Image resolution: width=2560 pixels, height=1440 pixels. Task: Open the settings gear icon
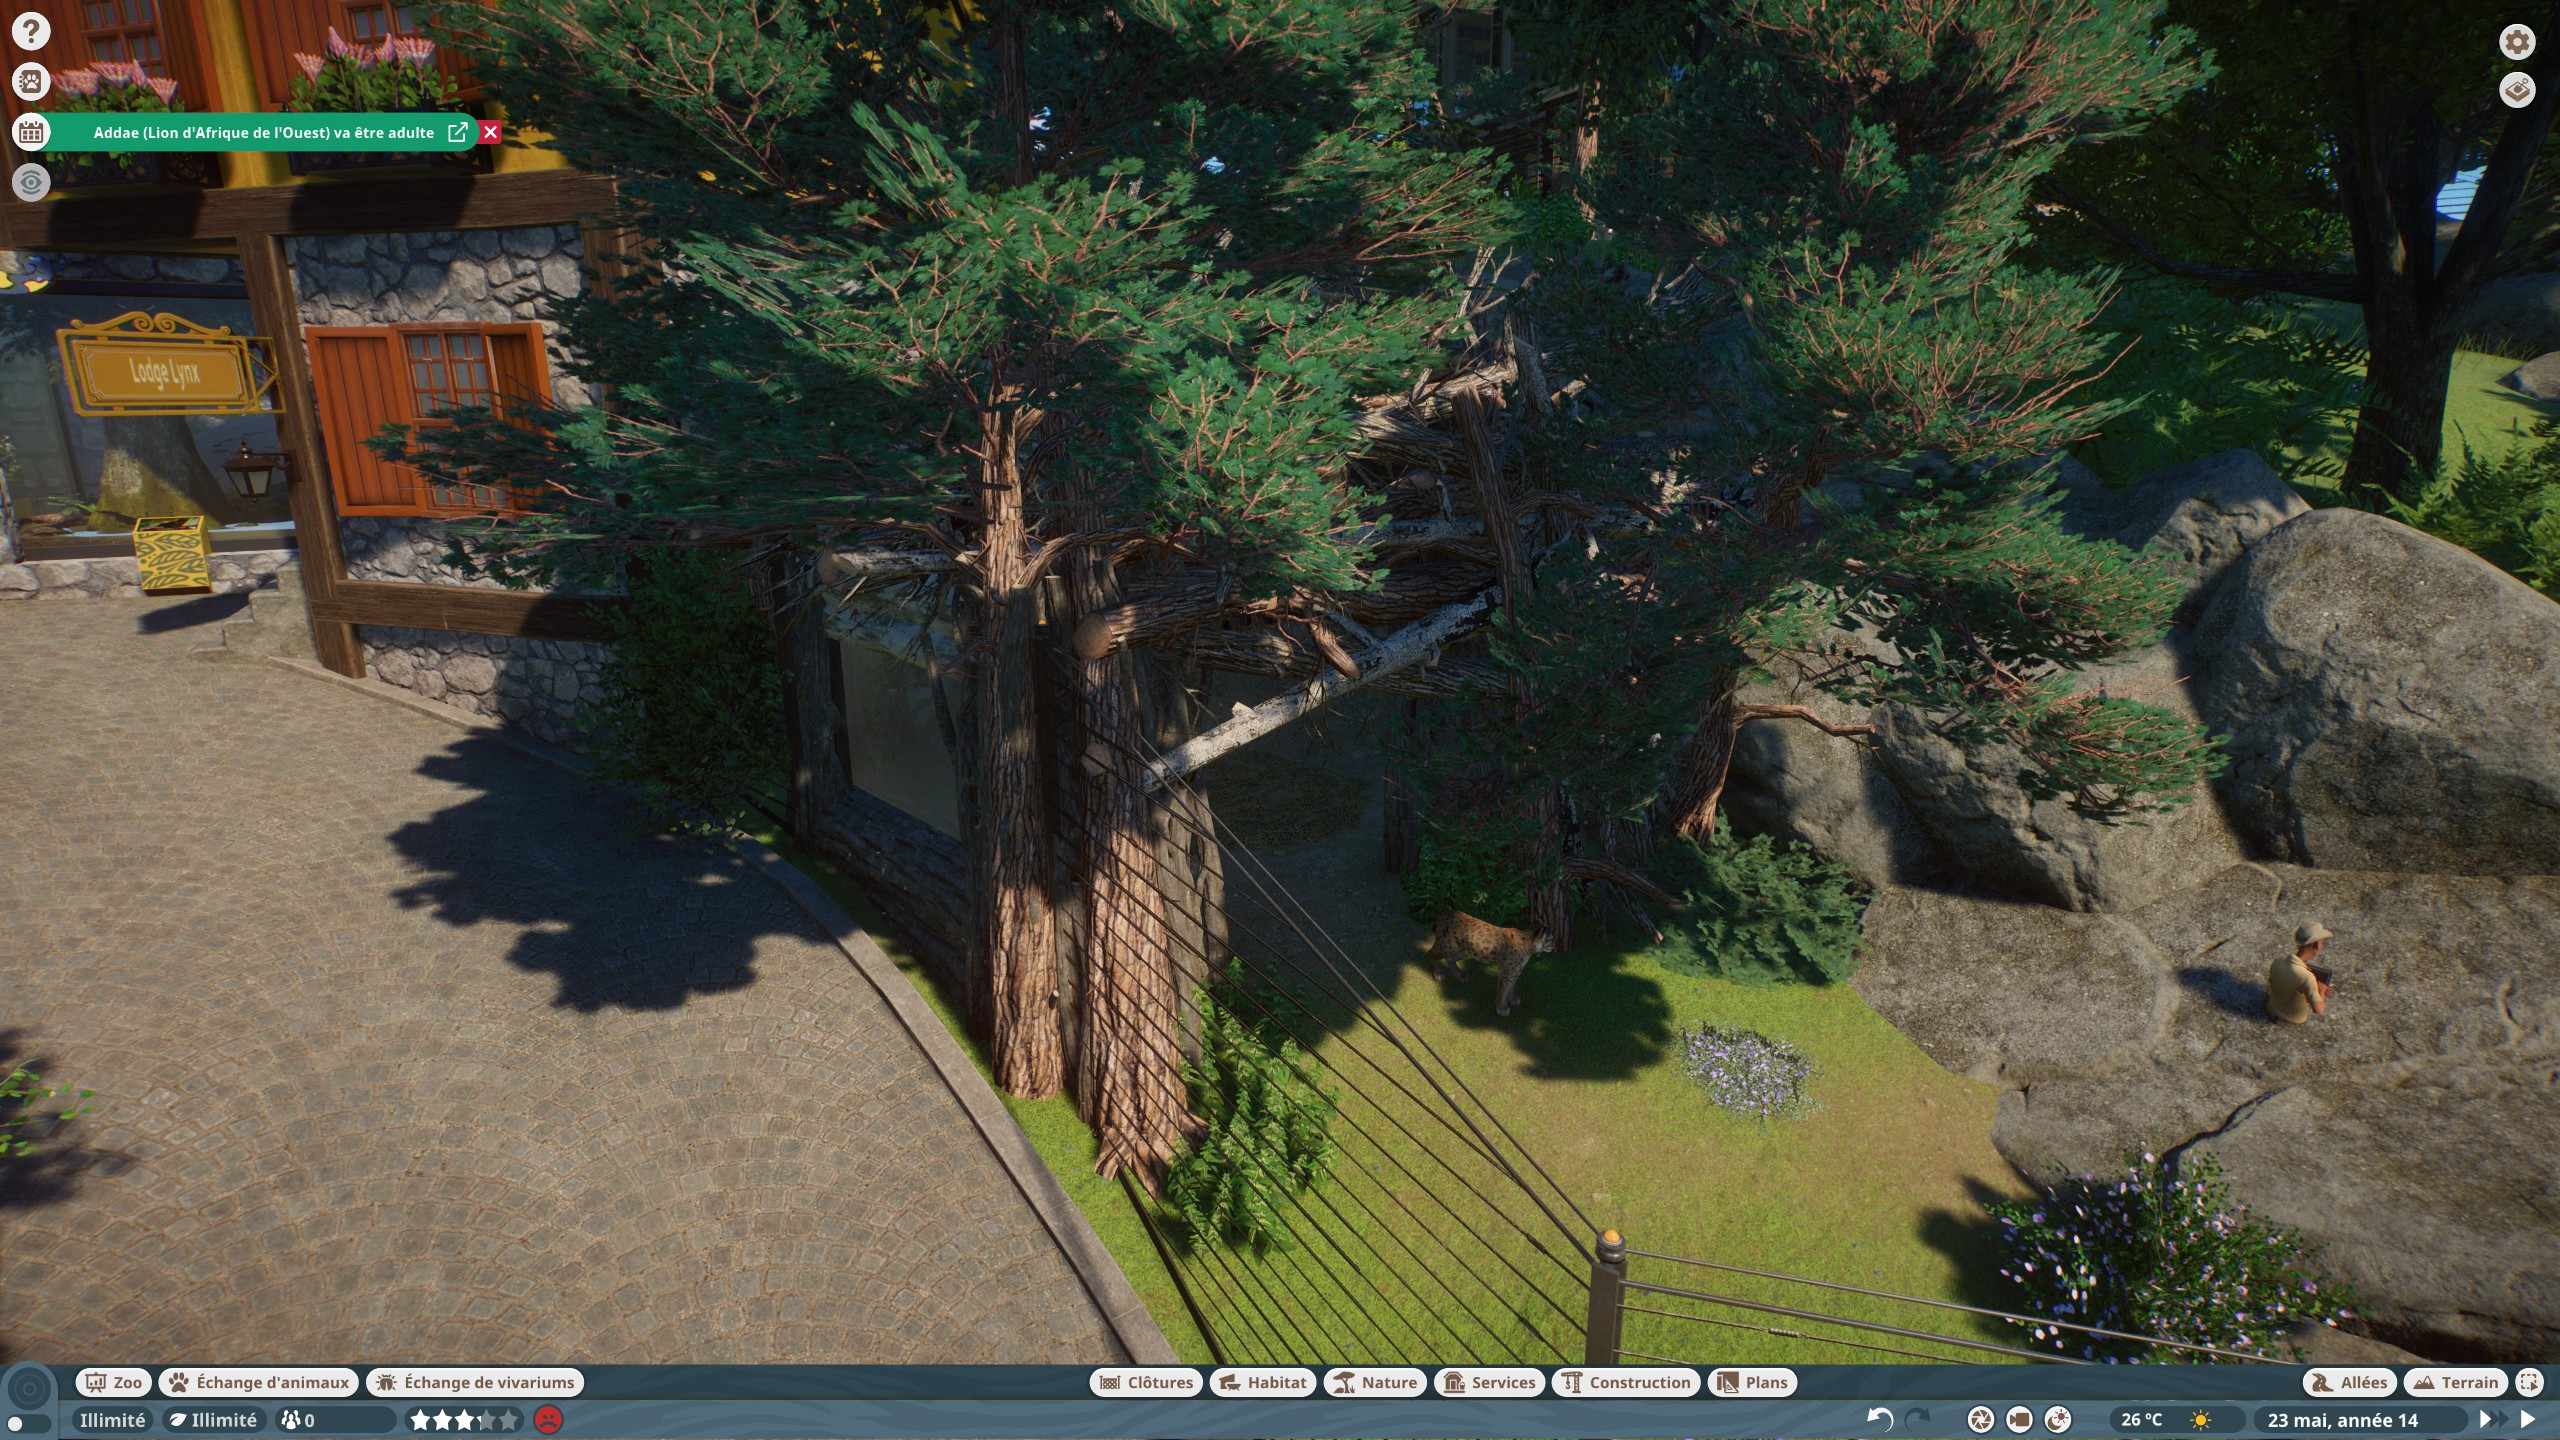(x=2517, y=42)
